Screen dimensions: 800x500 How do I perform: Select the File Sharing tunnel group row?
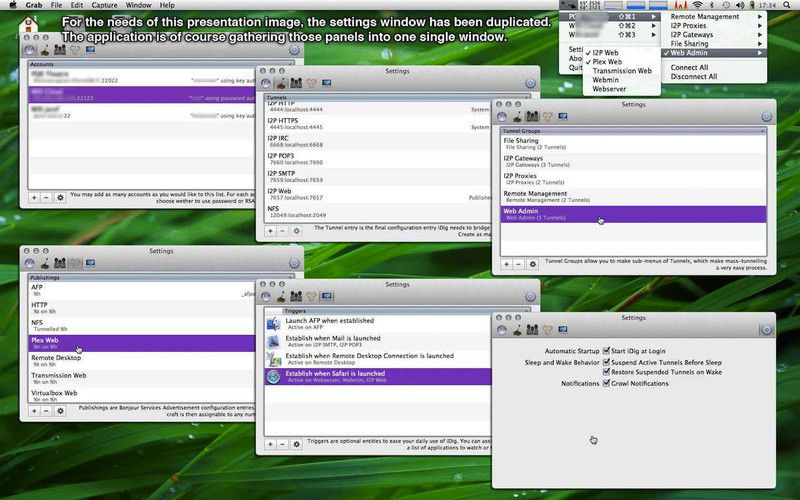click(633, 144)
